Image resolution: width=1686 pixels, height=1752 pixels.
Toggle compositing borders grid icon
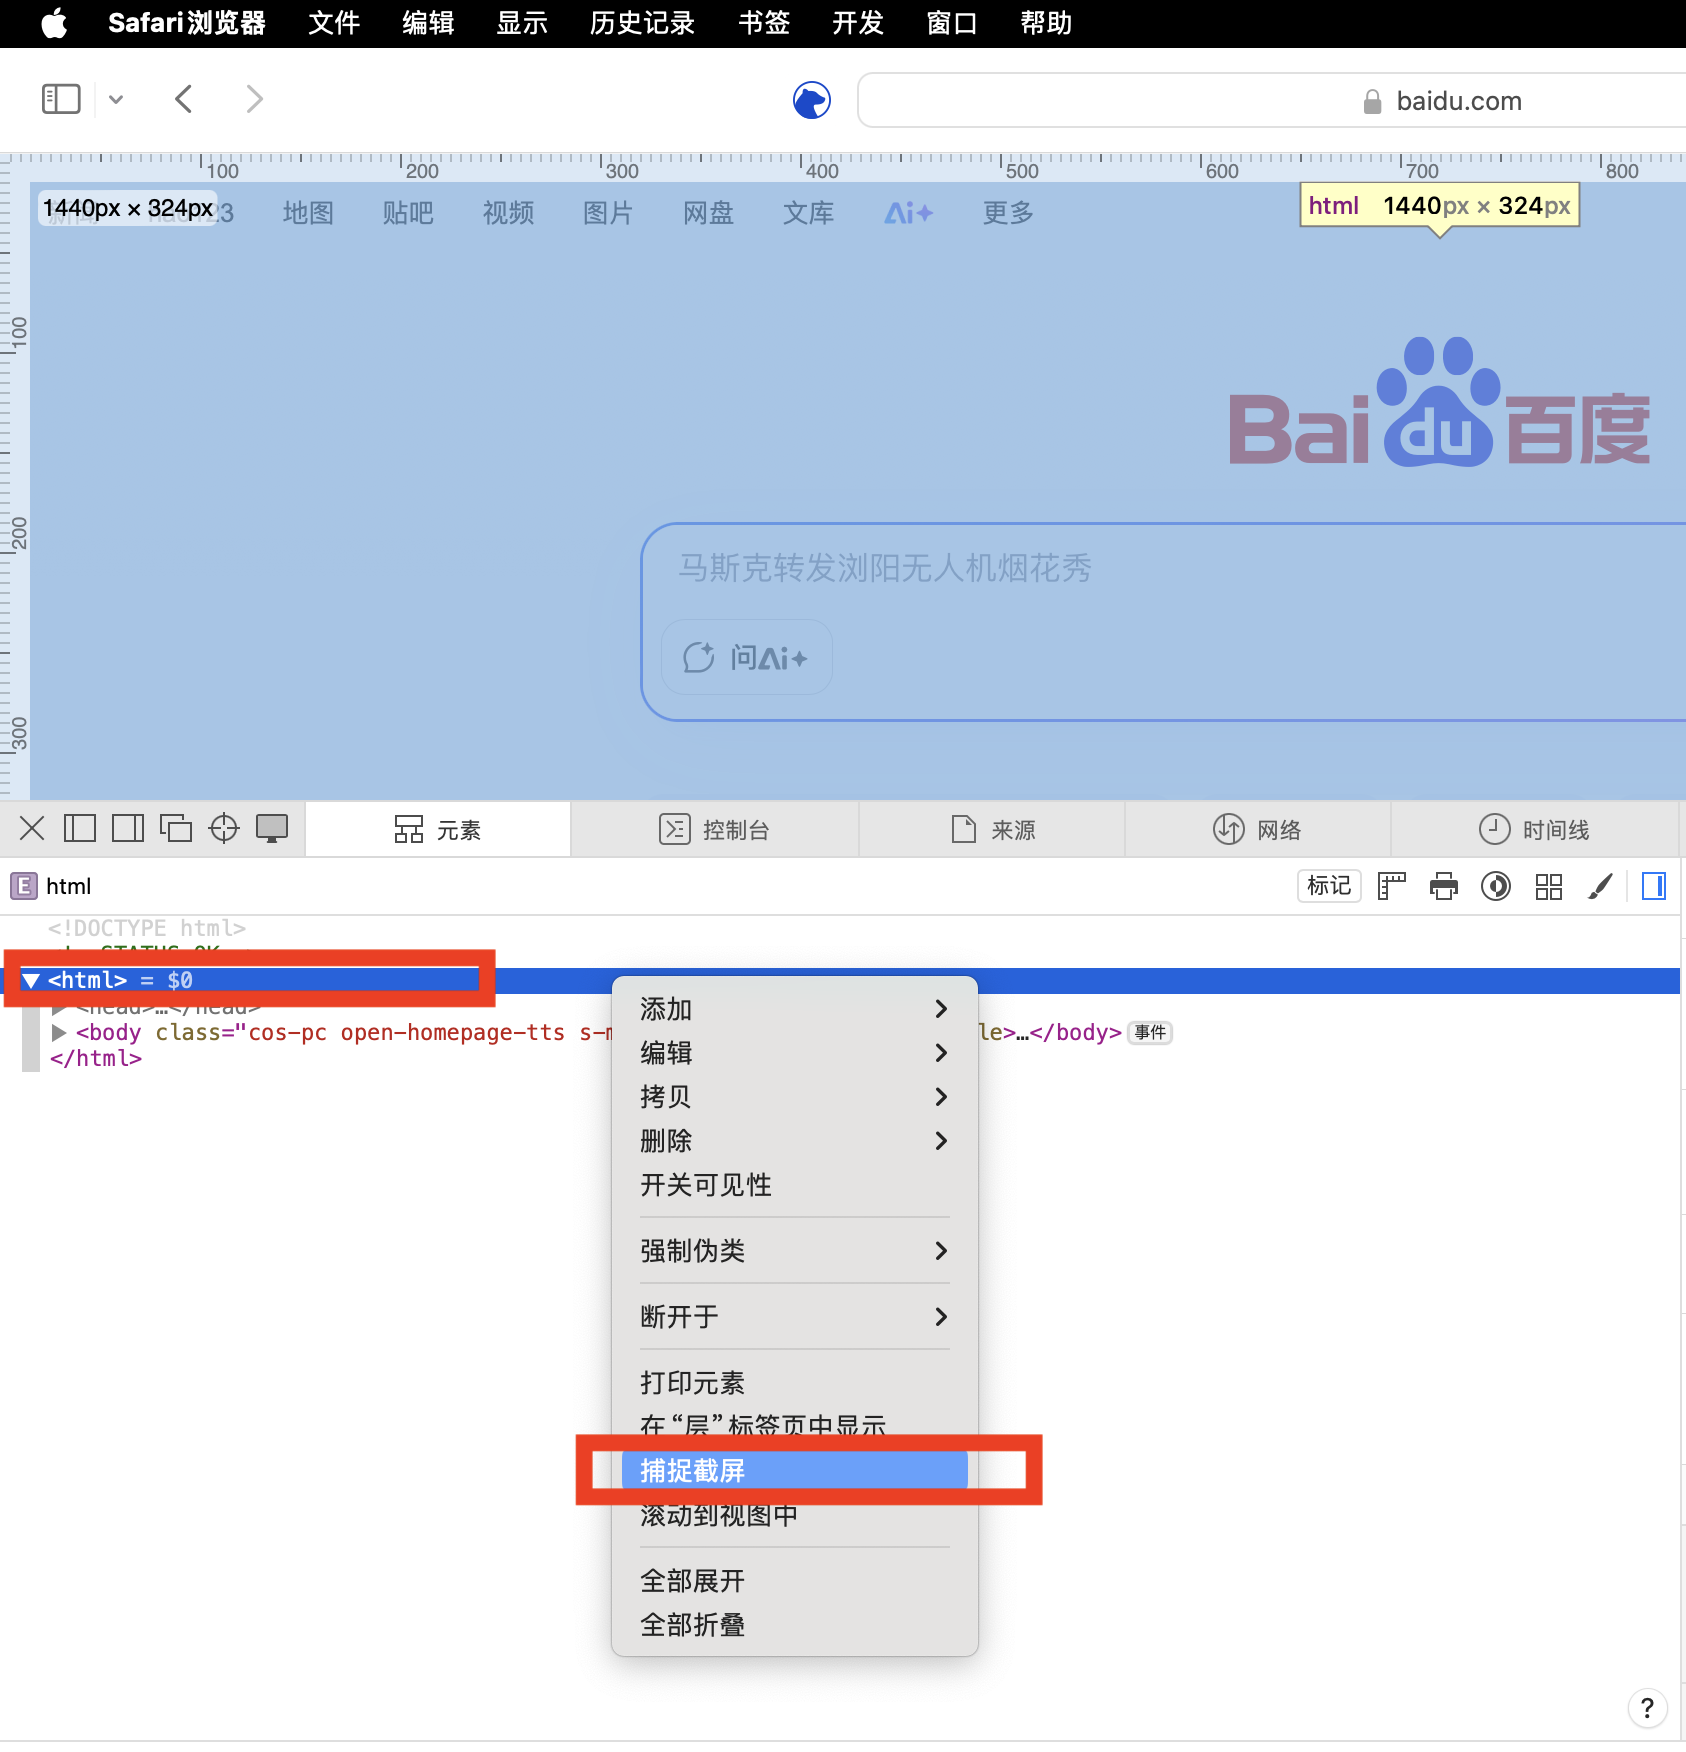(1549, 886)
